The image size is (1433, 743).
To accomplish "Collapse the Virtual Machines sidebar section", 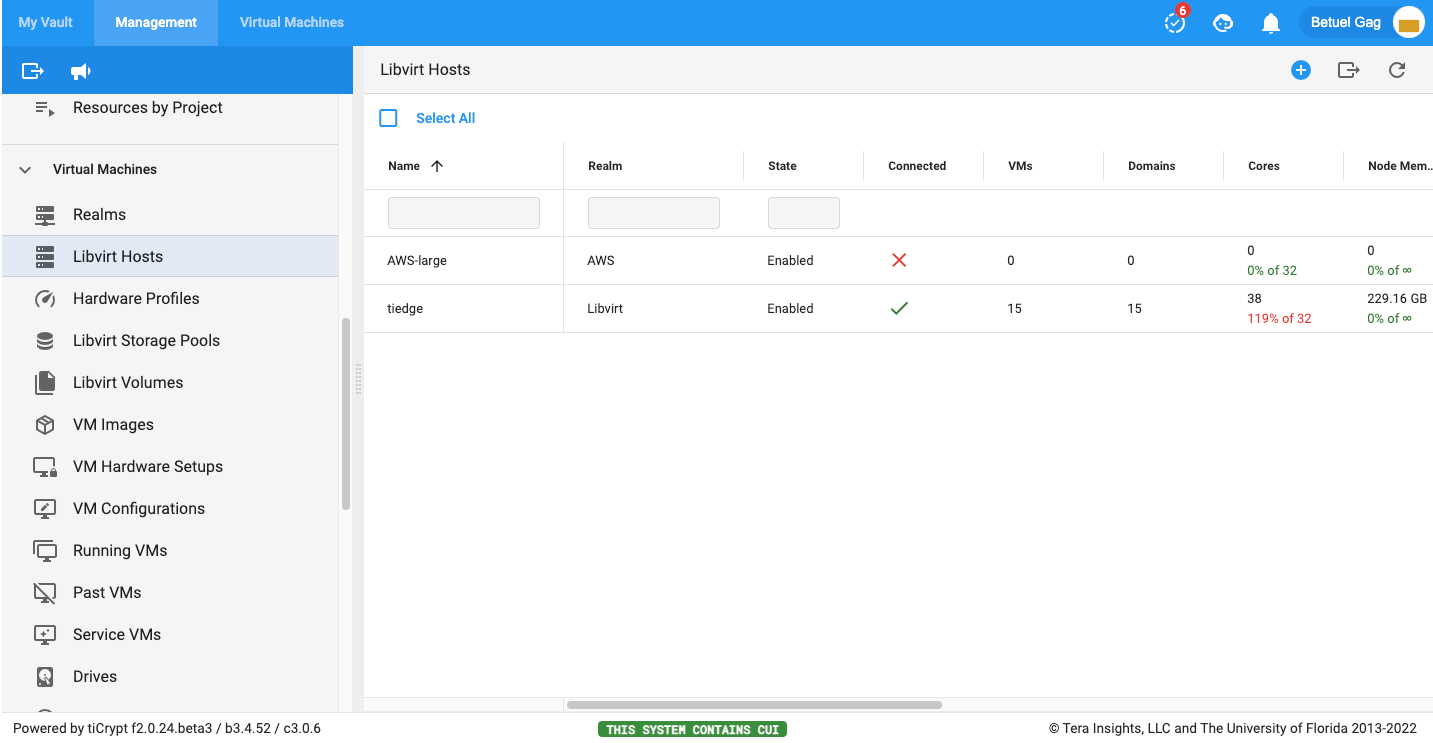I will click(26, 170).
